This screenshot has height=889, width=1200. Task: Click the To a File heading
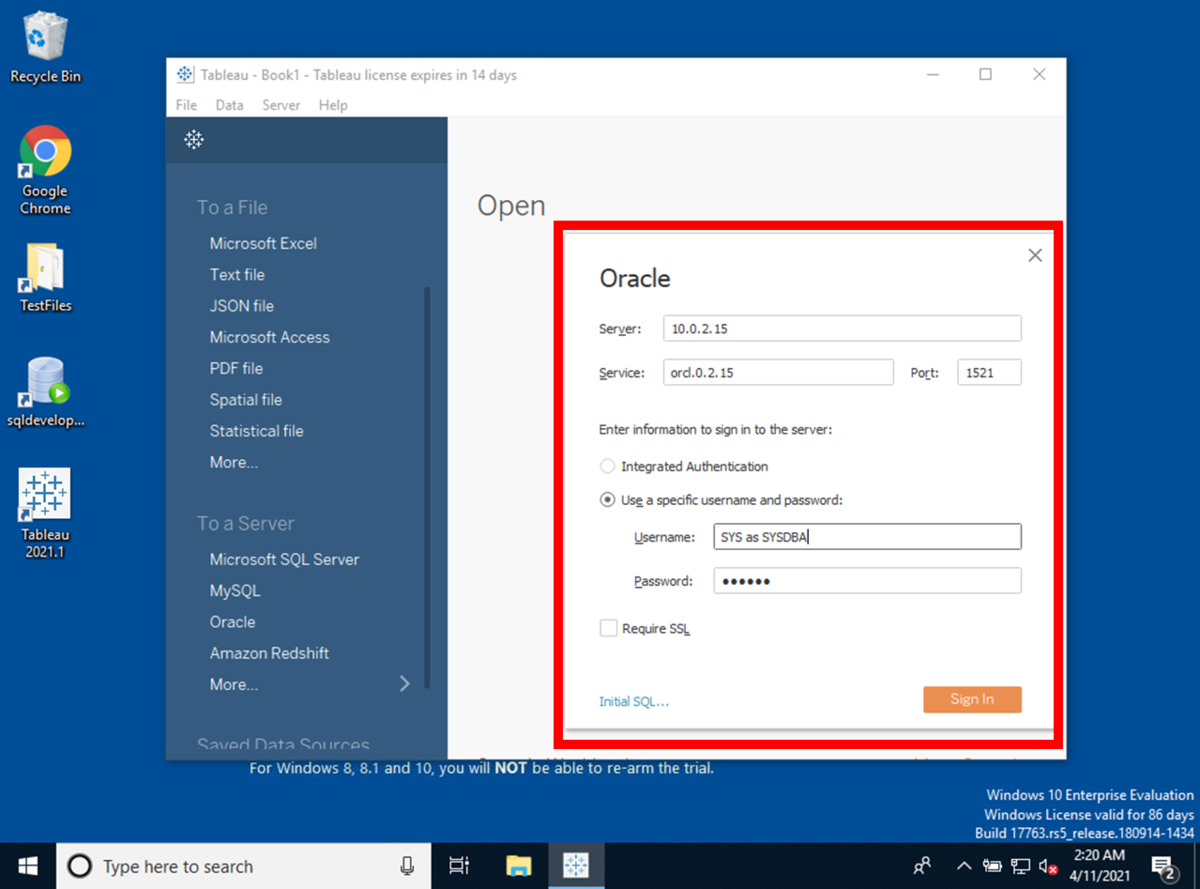pos(232,208)
